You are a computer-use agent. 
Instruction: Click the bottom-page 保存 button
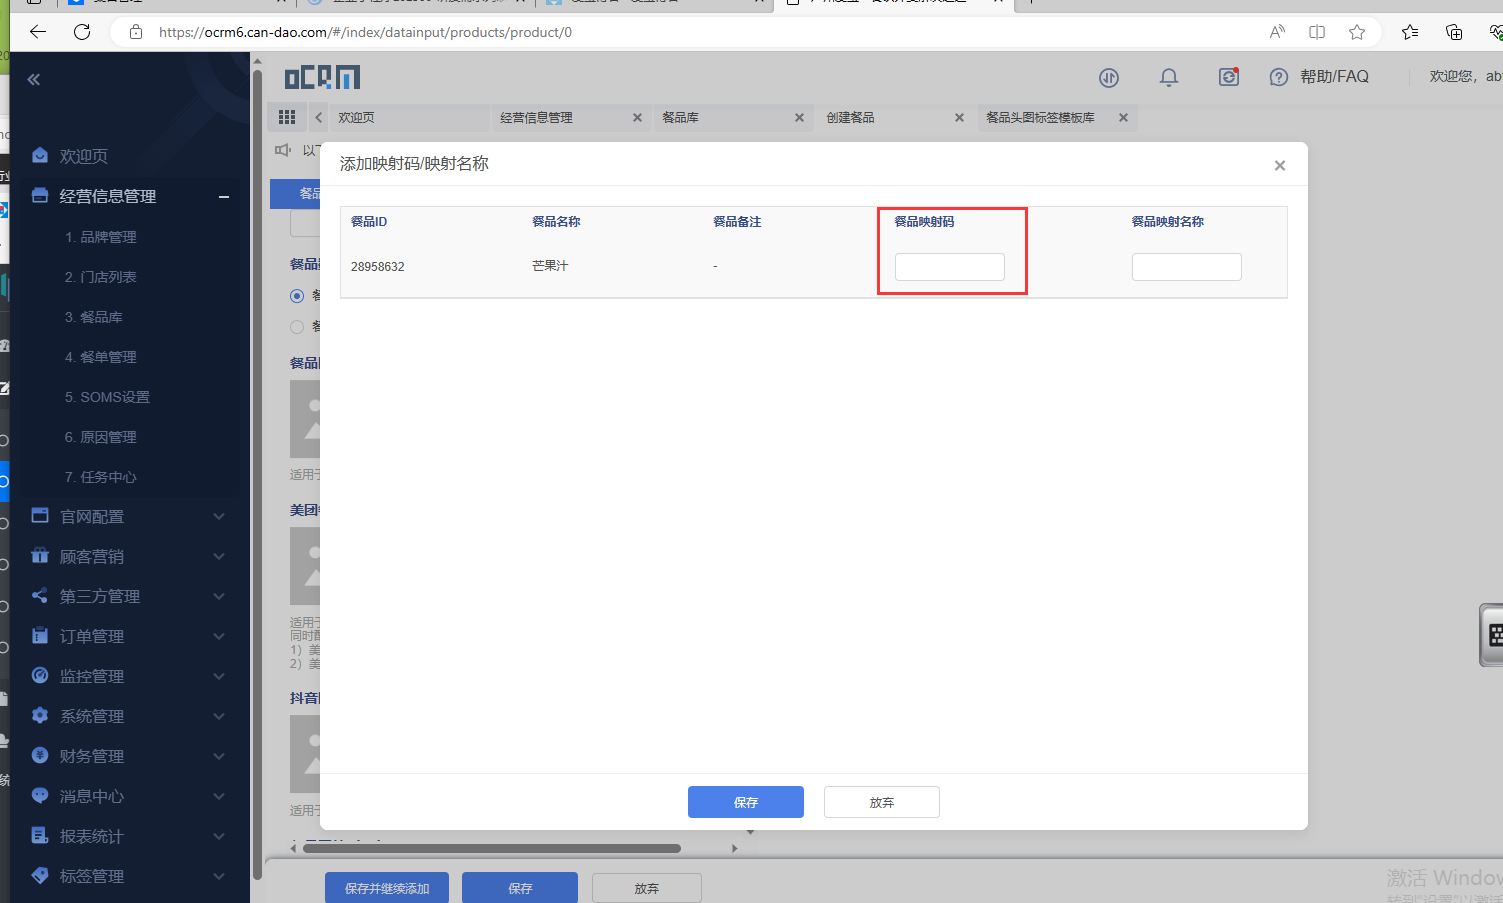click(x=520, y=888)
